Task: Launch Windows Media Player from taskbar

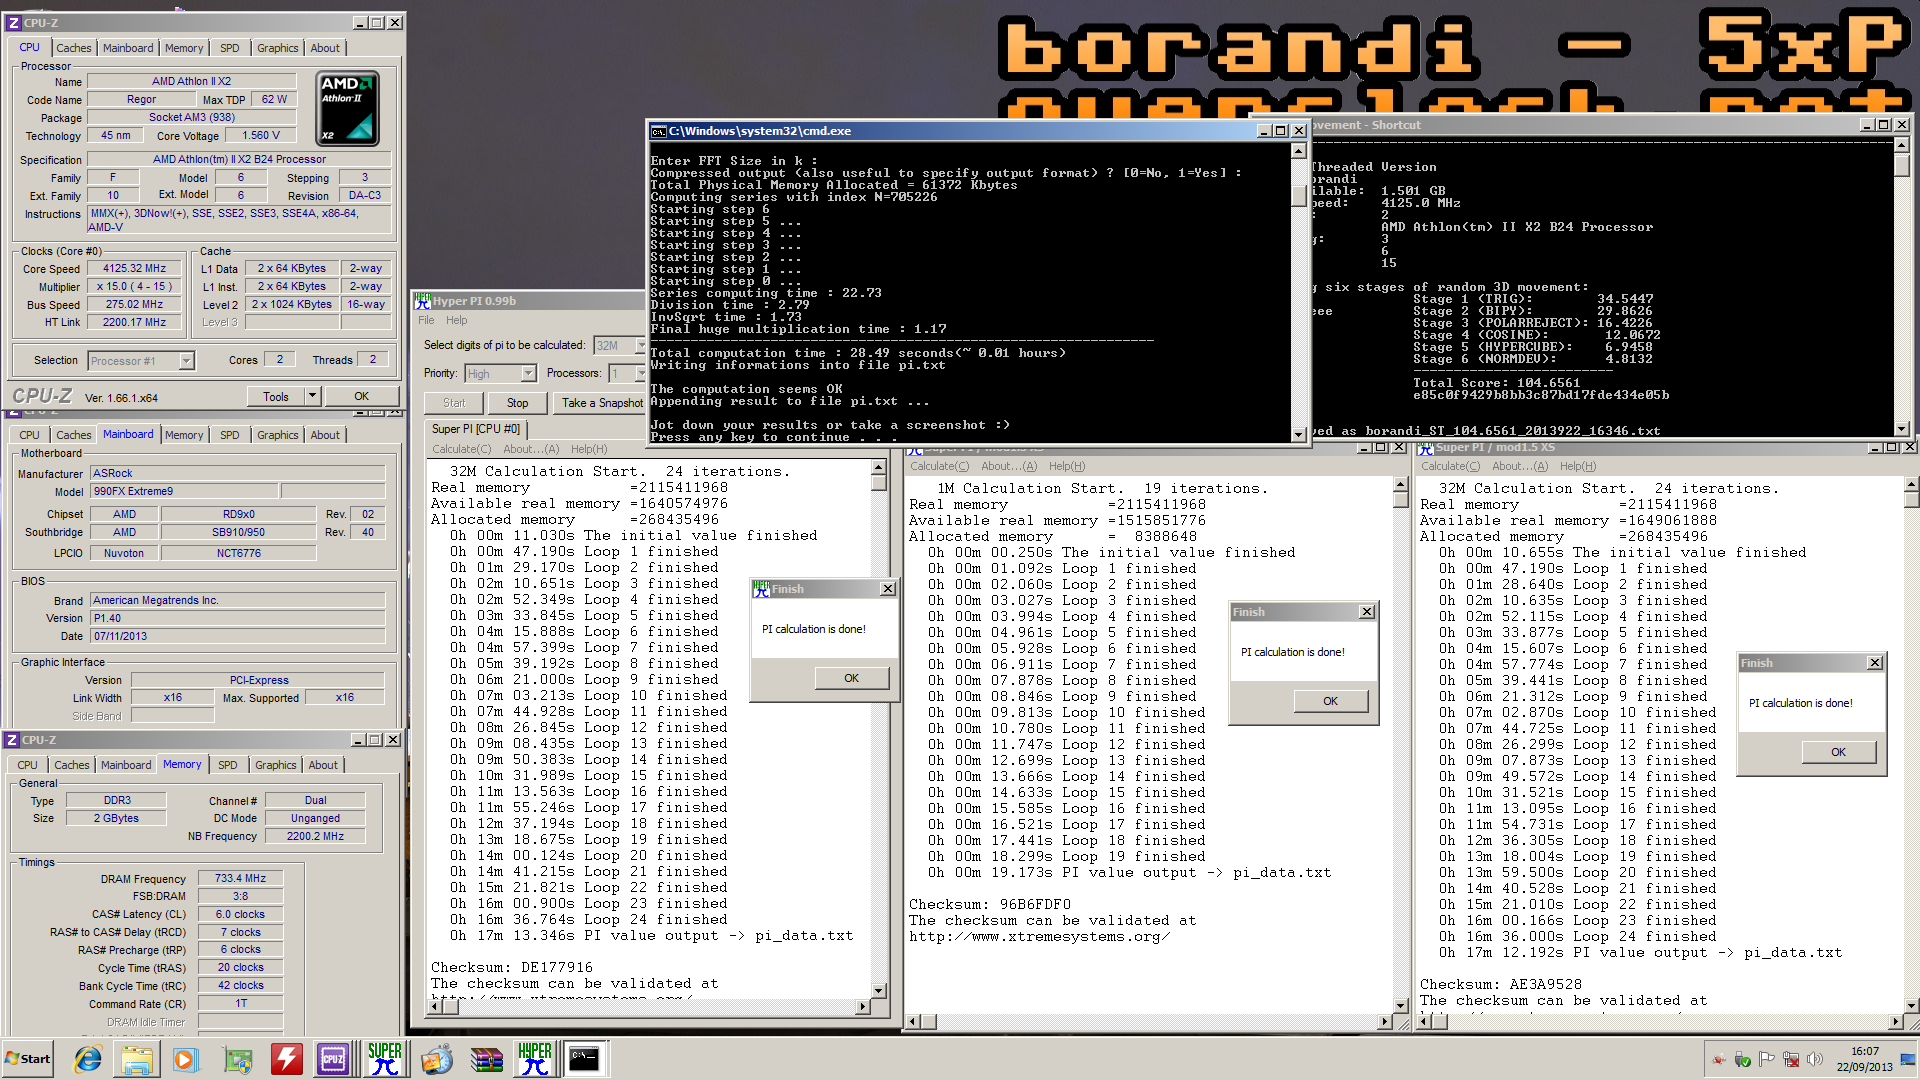Action: (186, 1058)
